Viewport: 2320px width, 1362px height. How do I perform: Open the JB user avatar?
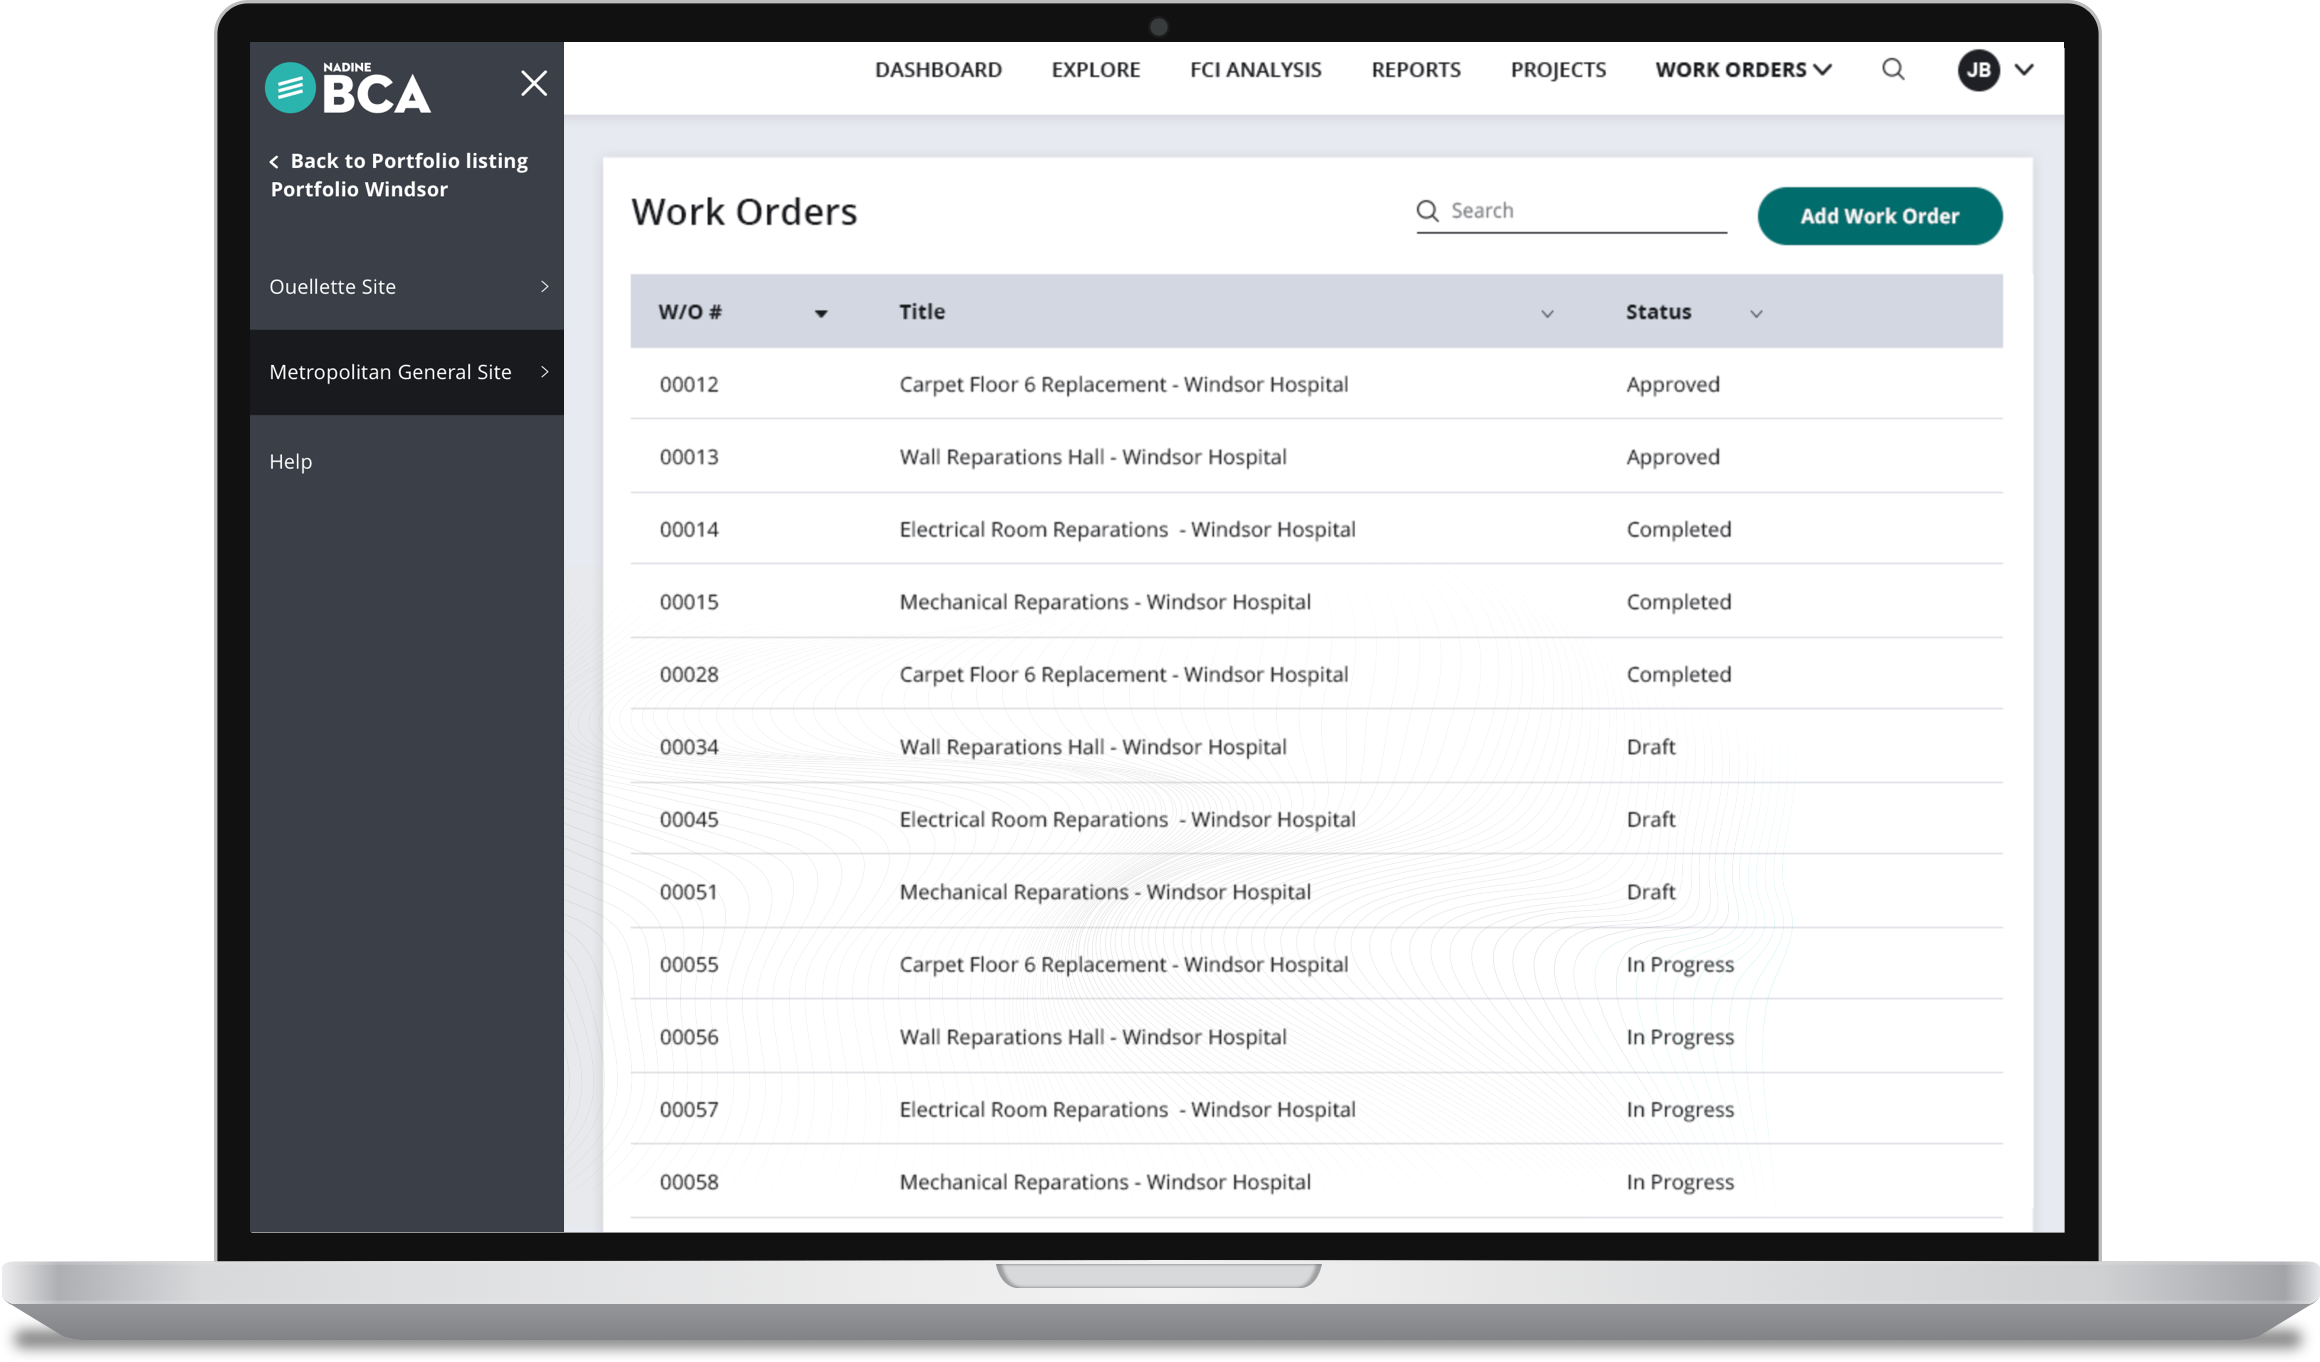pos(1978,70)
